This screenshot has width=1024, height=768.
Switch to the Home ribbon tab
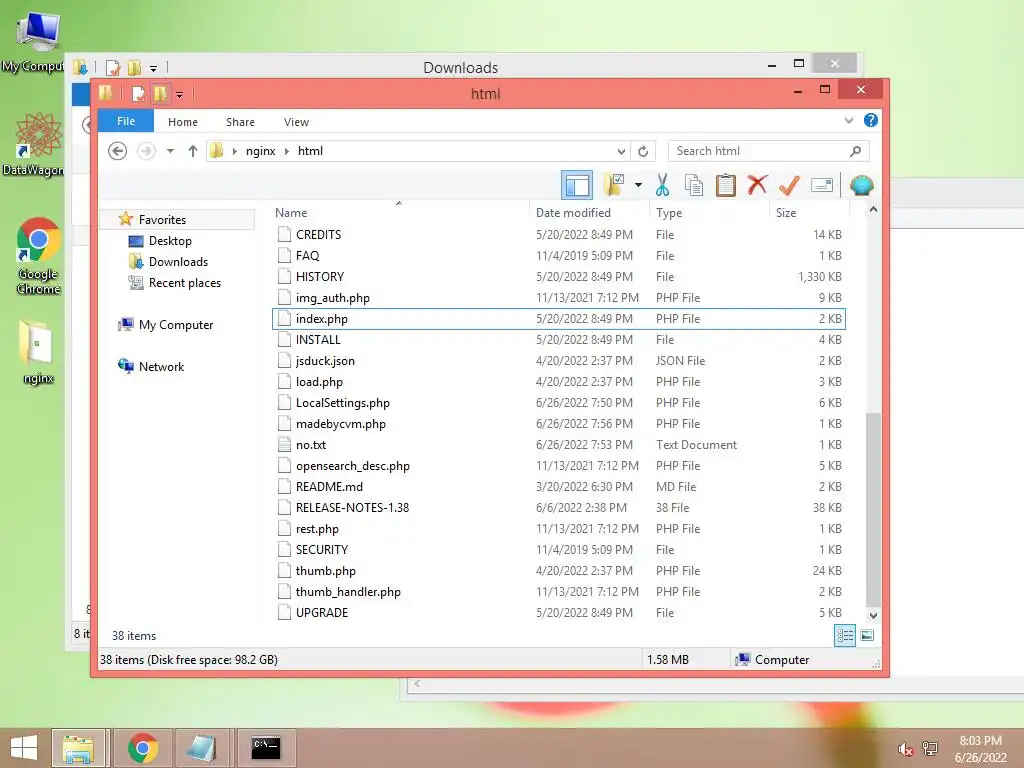183,122
